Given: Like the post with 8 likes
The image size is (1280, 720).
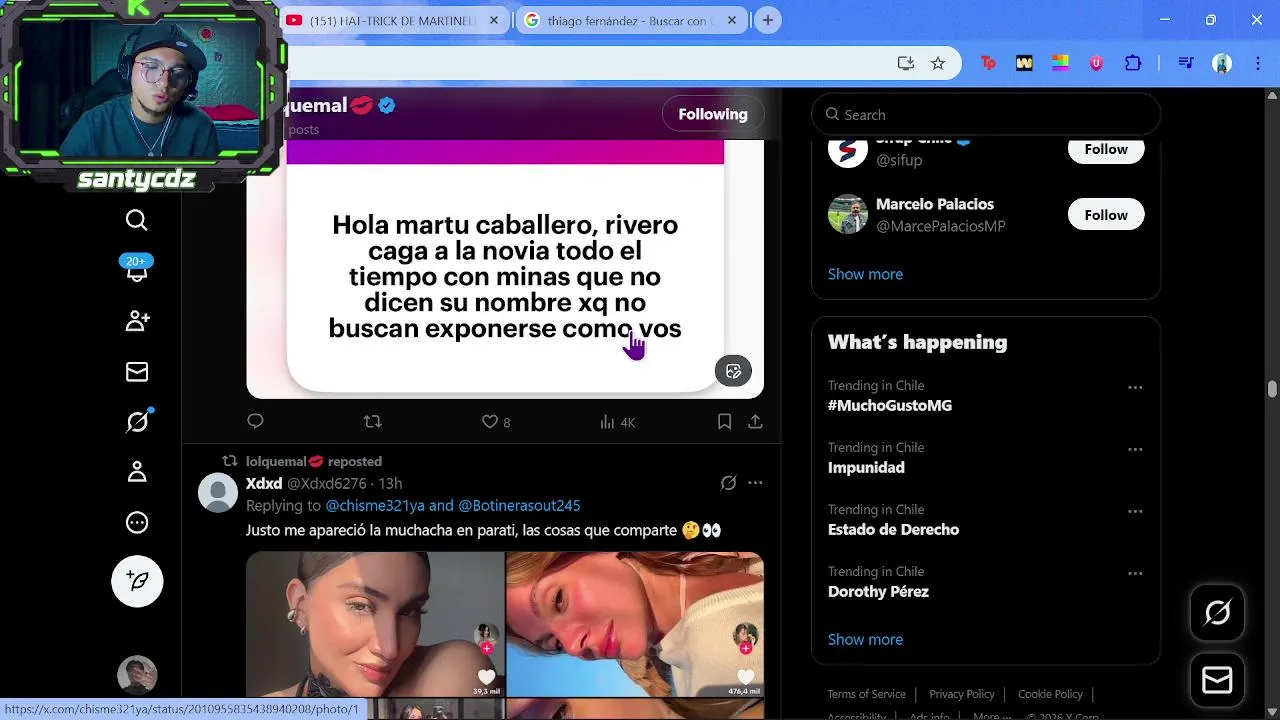Looking at the screenshot, I should point(496,422).
